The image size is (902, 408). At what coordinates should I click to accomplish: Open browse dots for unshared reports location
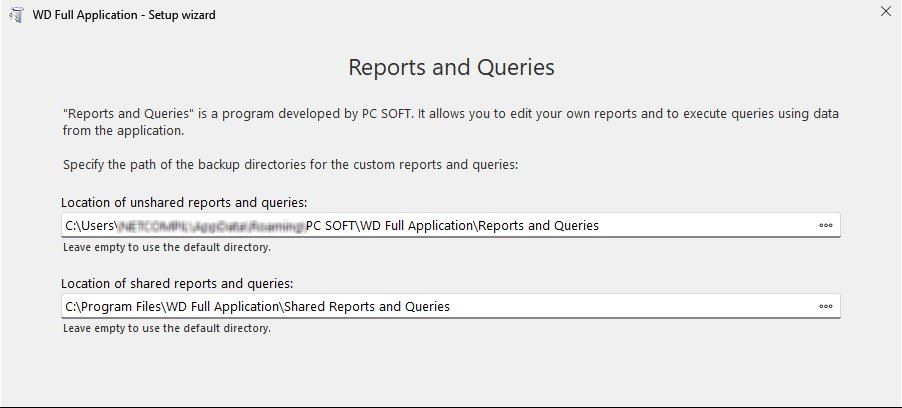pyautogui.click(x=825, y=226)
